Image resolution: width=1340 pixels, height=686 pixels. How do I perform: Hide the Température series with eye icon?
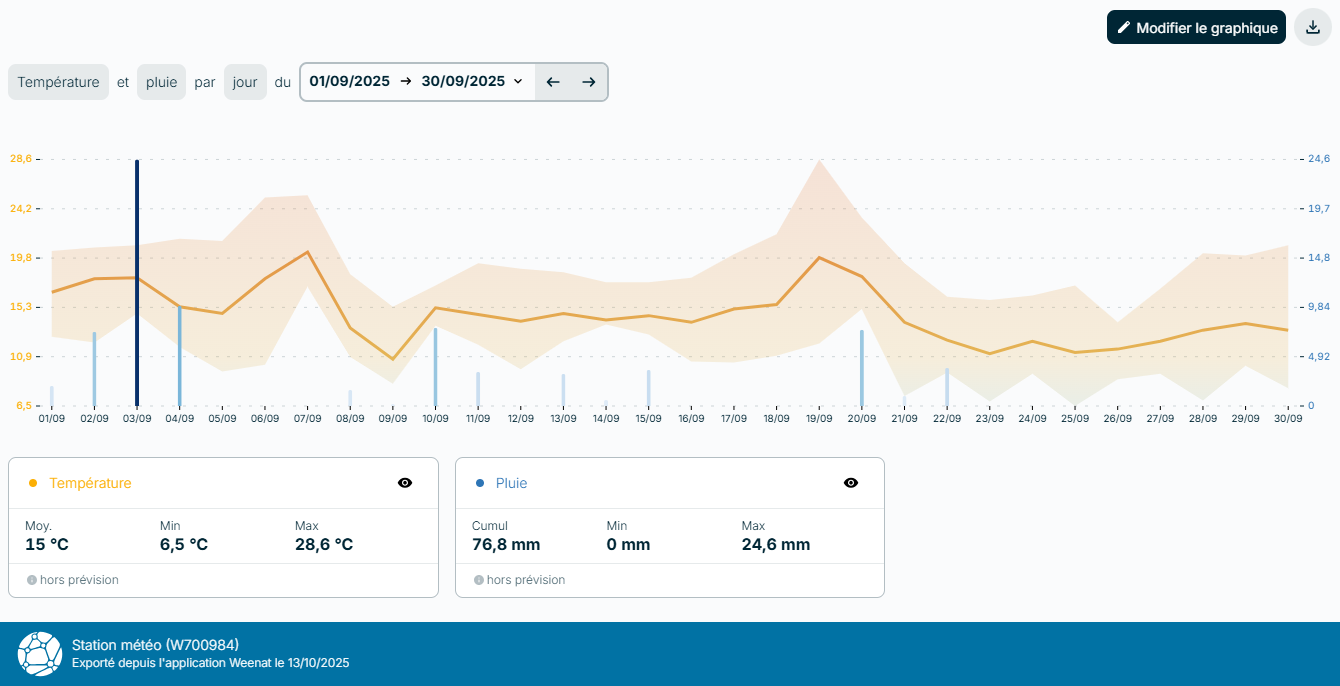[x=405, y=483]
